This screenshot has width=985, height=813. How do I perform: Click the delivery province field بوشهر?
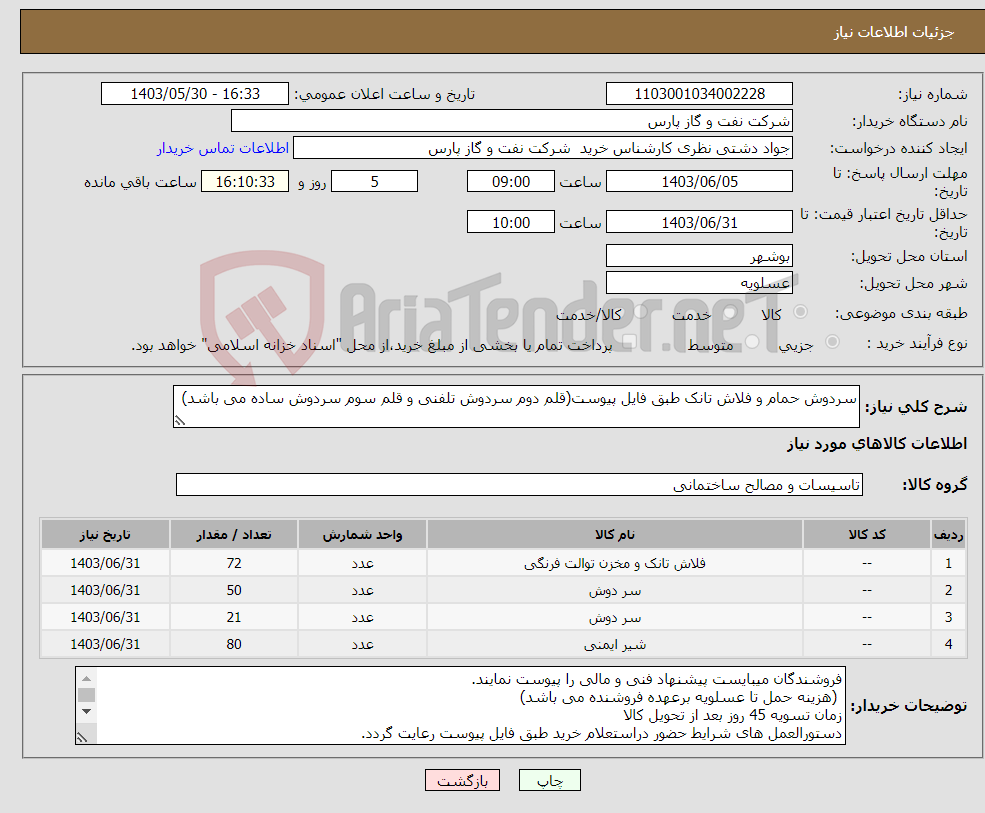pos(699,256)
